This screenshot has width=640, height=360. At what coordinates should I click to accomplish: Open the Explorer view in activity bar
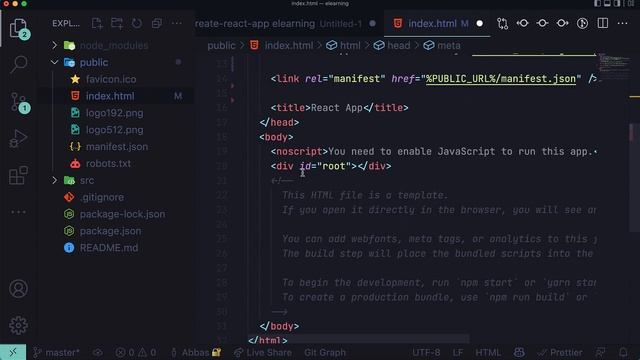[18, 29]
